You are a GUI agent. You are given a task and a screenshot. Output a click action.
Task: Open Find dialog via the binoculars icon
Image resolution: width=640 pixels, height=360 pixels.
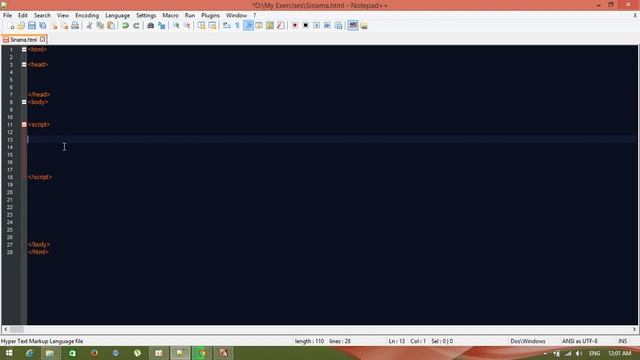coord(151,26)
